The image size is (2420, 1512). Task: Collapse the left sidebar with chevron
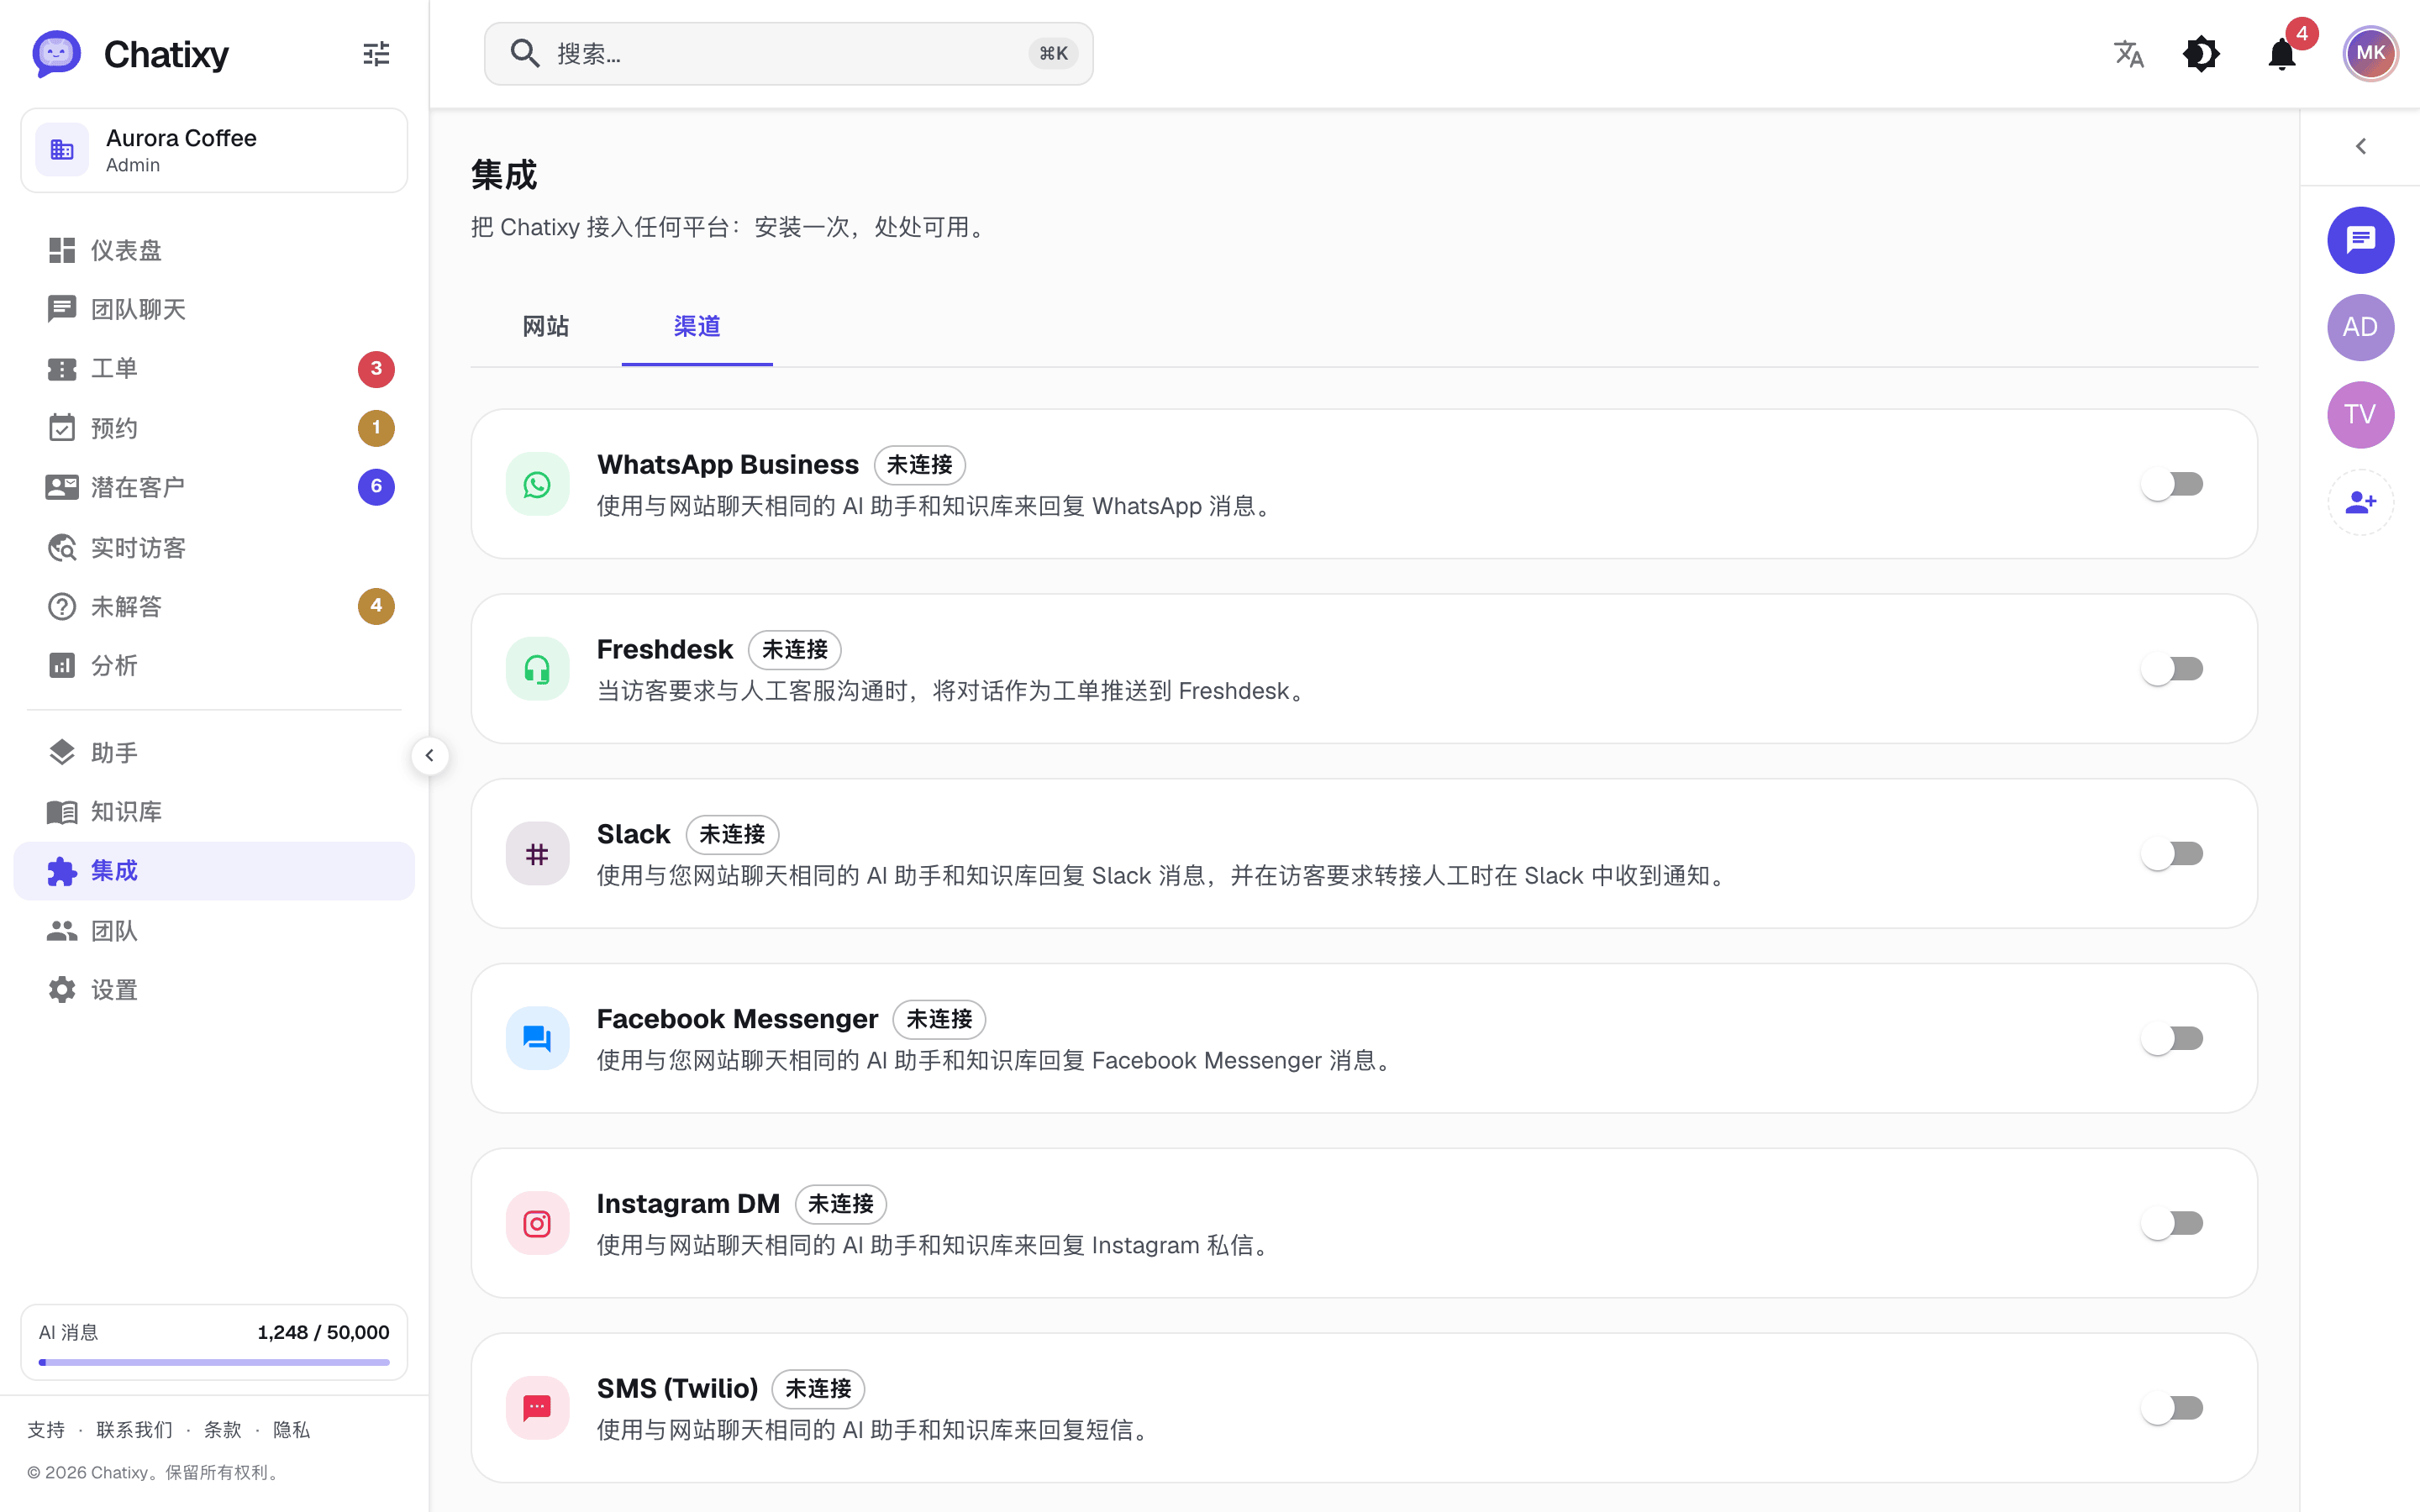pos(430,755)
